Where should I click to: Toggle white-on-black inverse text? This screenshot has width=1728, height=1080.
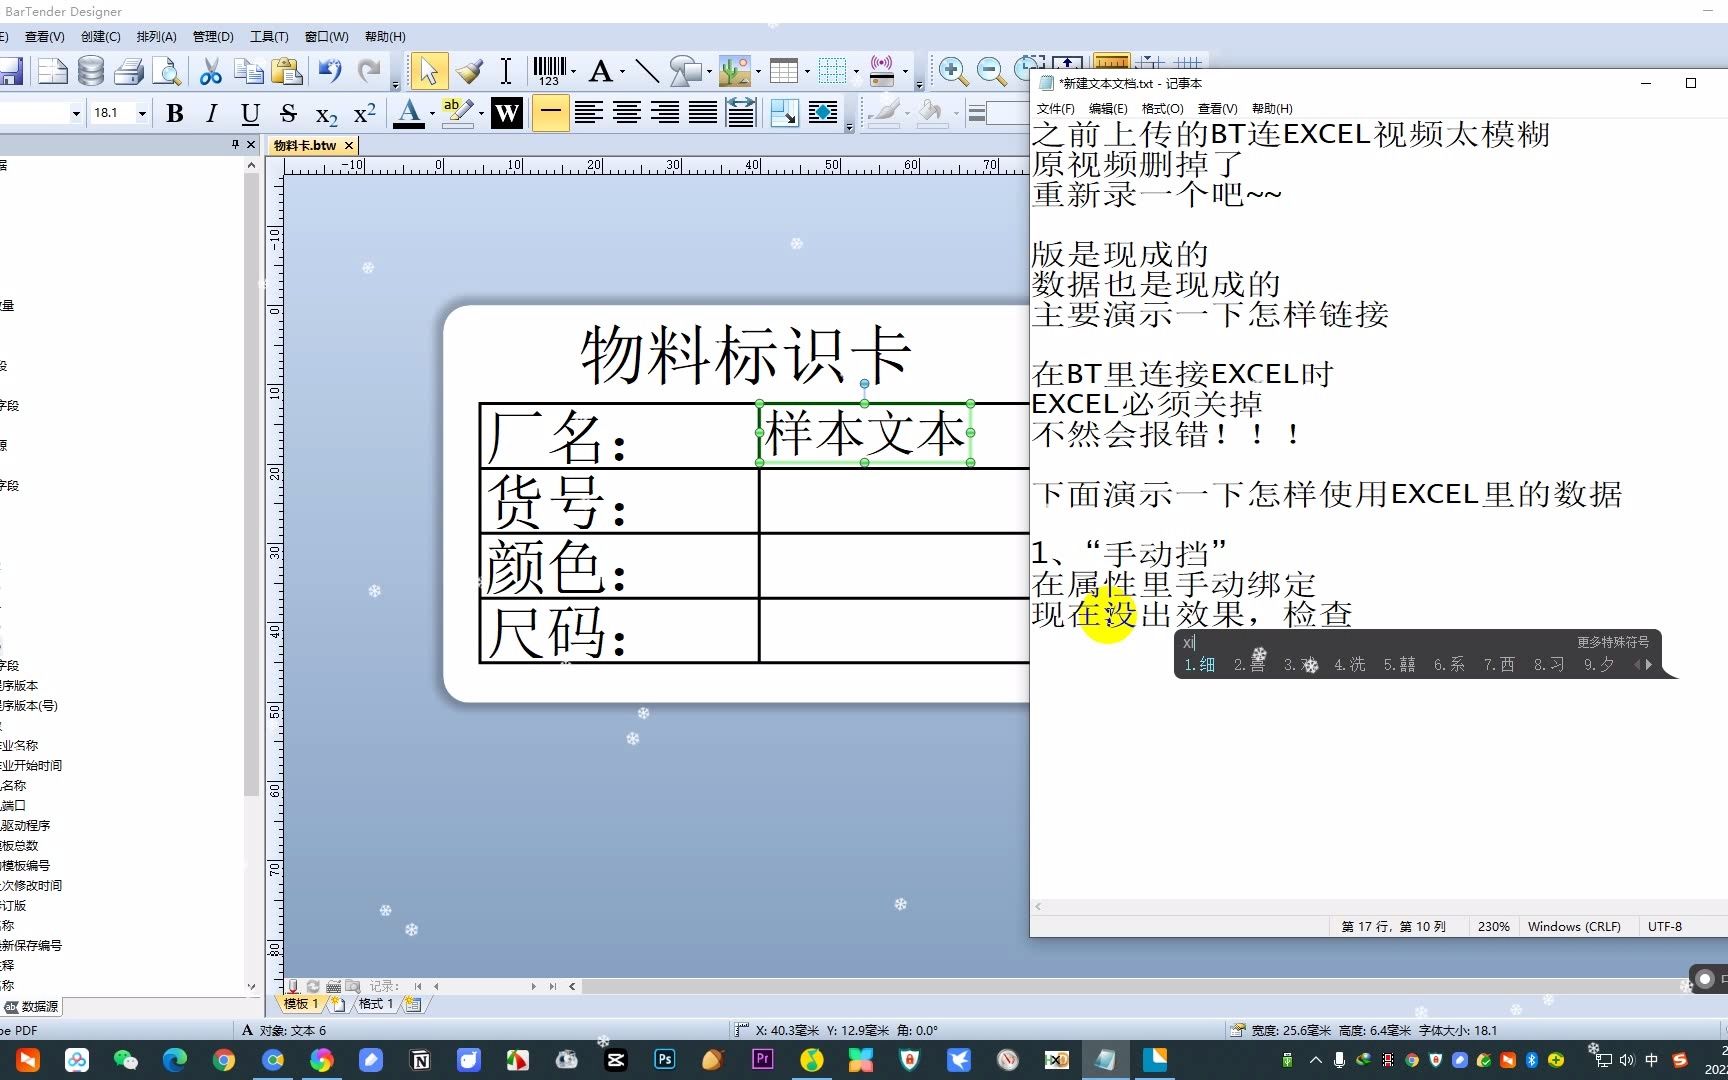click(507, 113)
